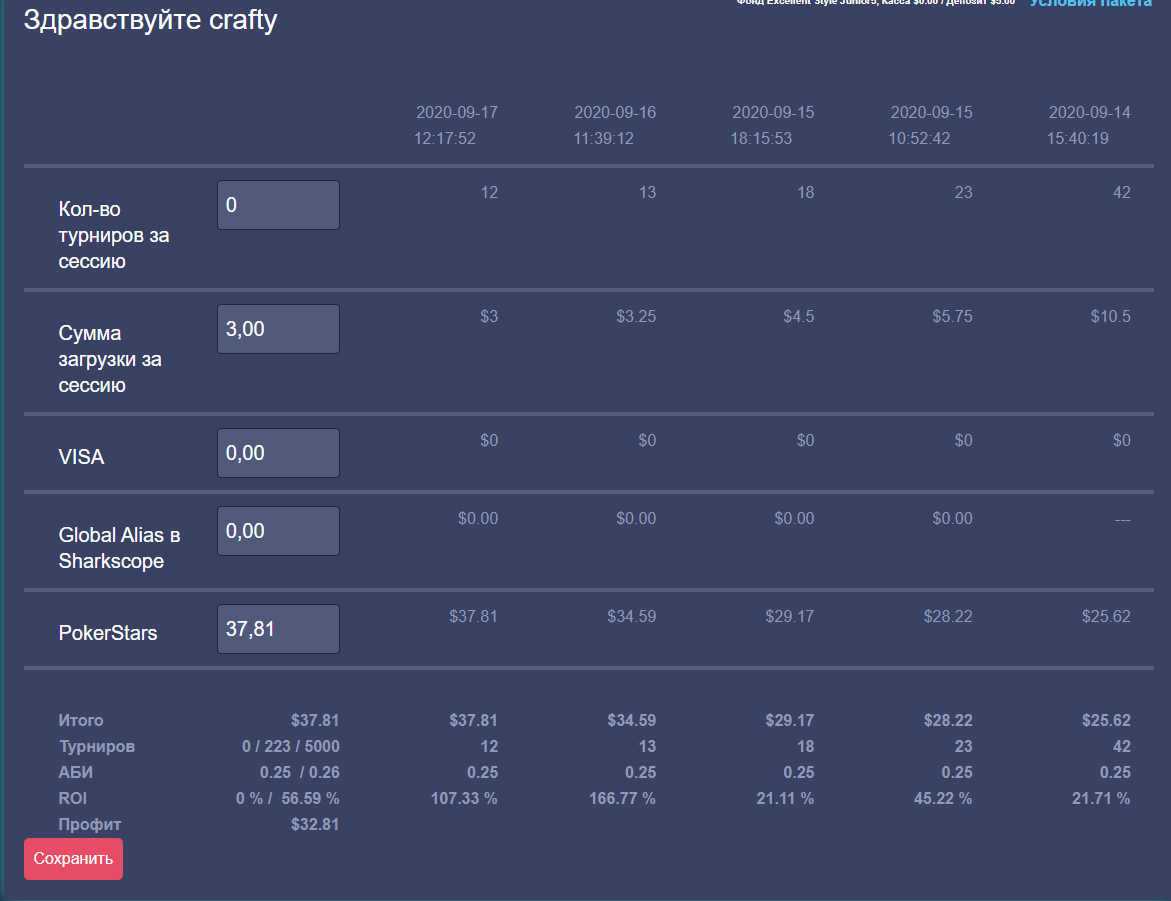Click the 21.71 % ROI value
The image size is (1171, 901).
tap(1102, 799)
